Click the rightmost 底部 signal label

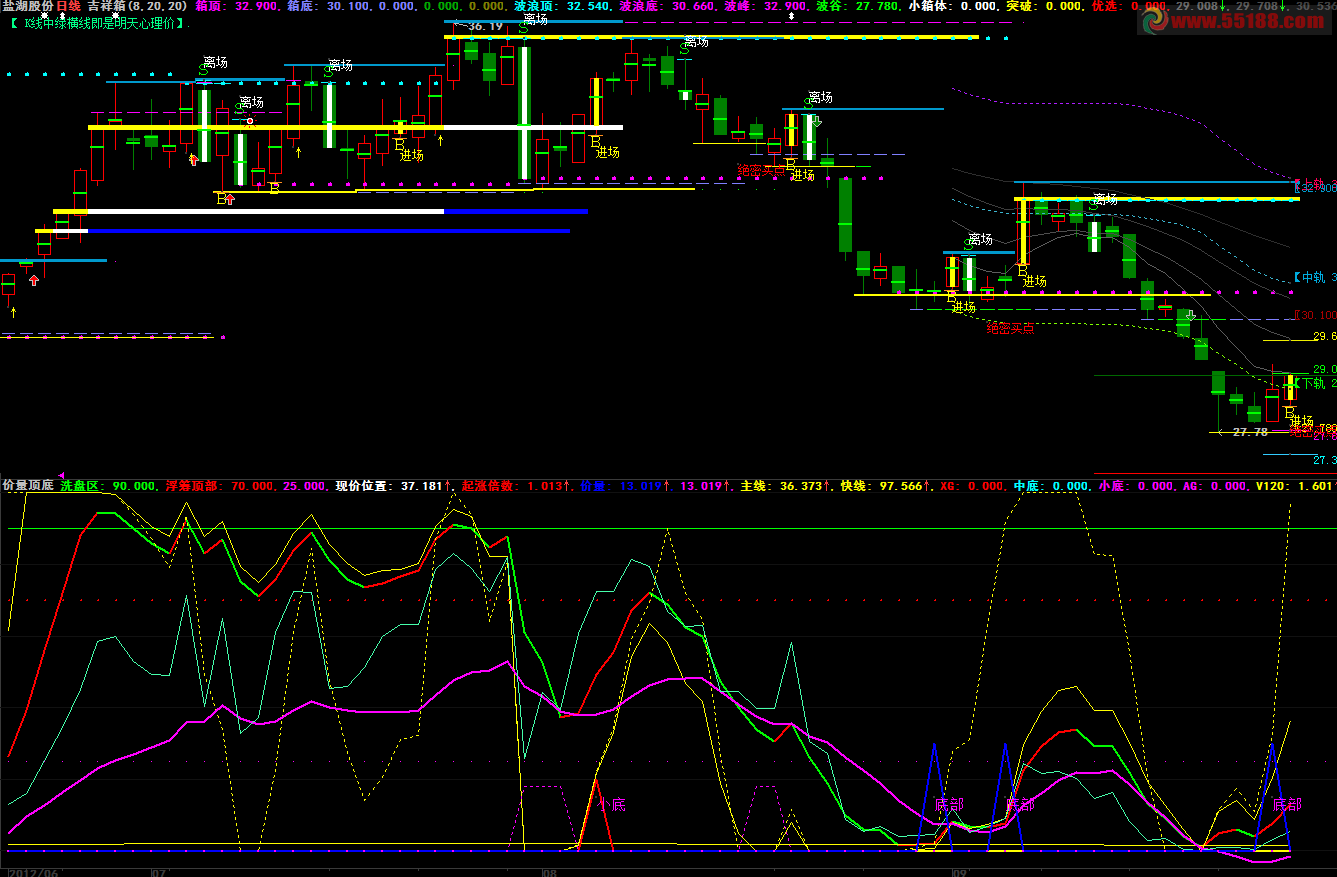[1287, 804]
